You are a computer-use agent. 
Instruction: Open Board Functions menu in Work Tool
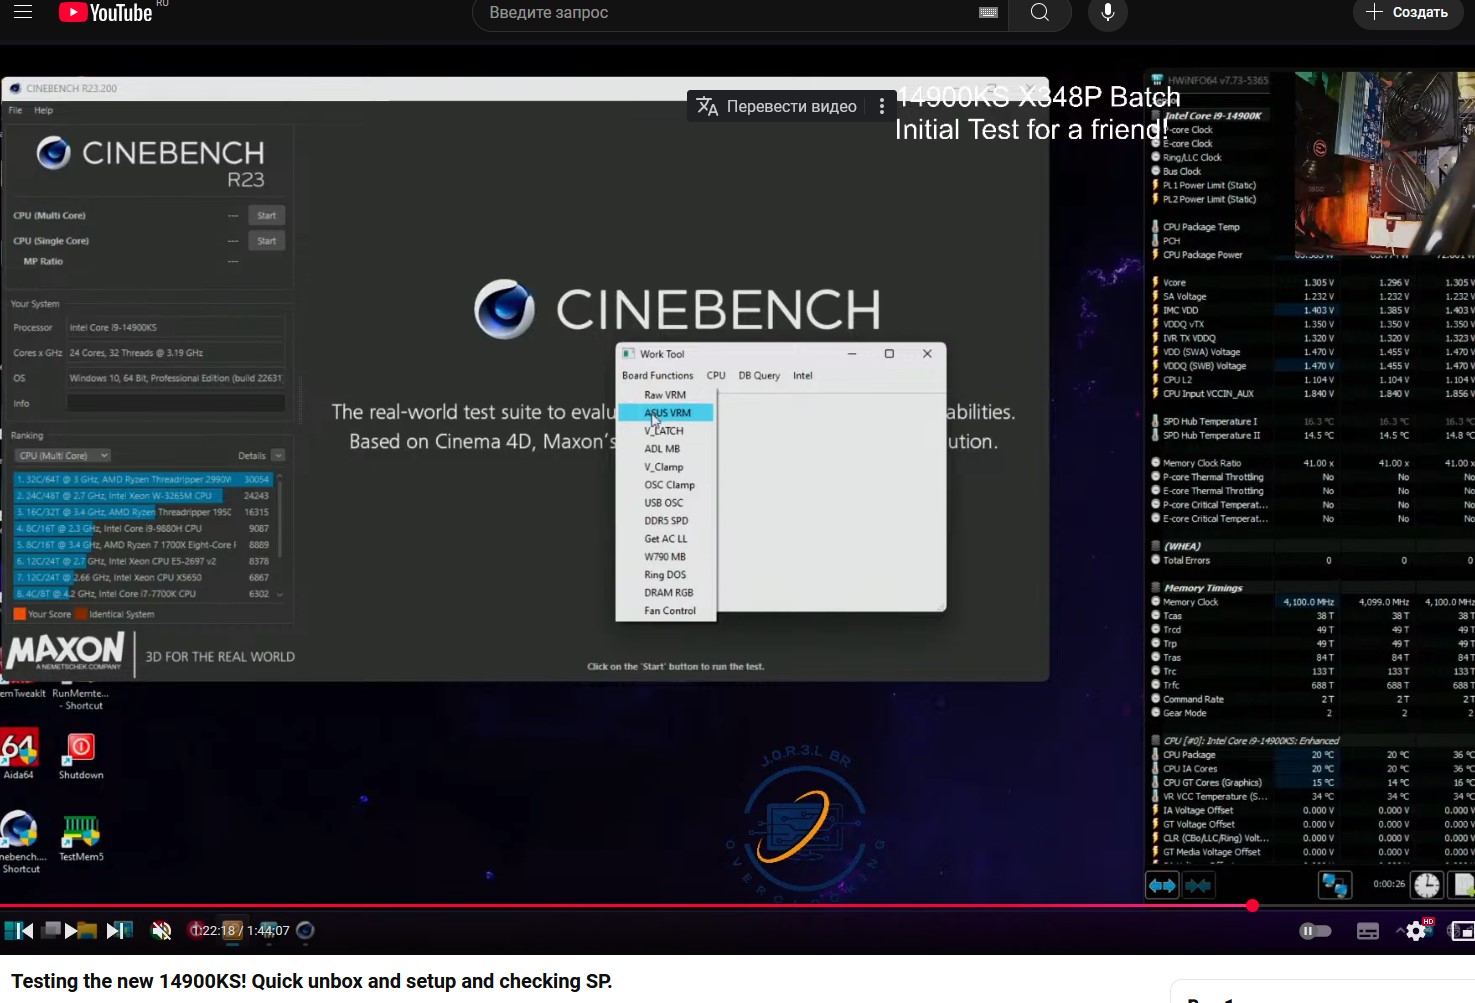click(x=657, y=376)
